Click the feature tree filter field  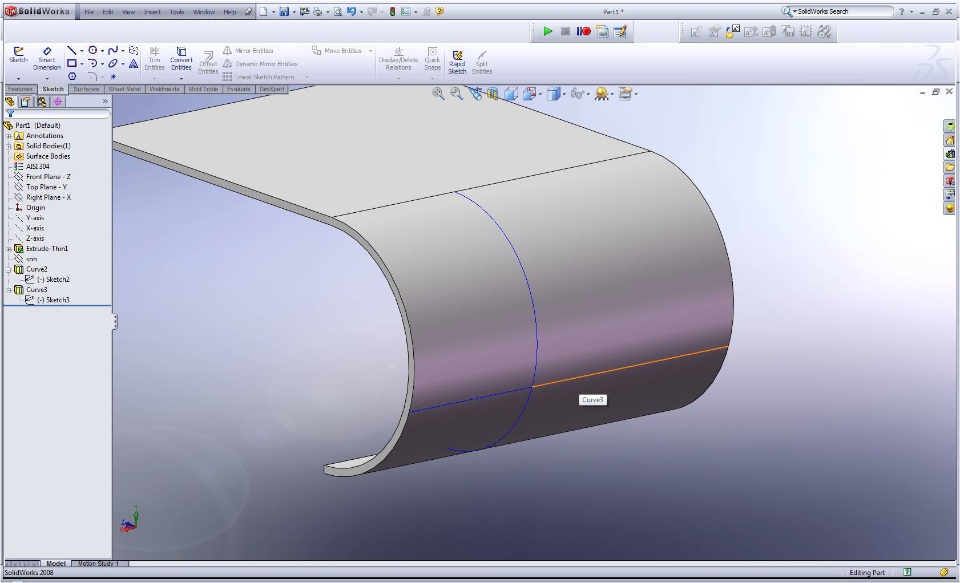point(58,114)
